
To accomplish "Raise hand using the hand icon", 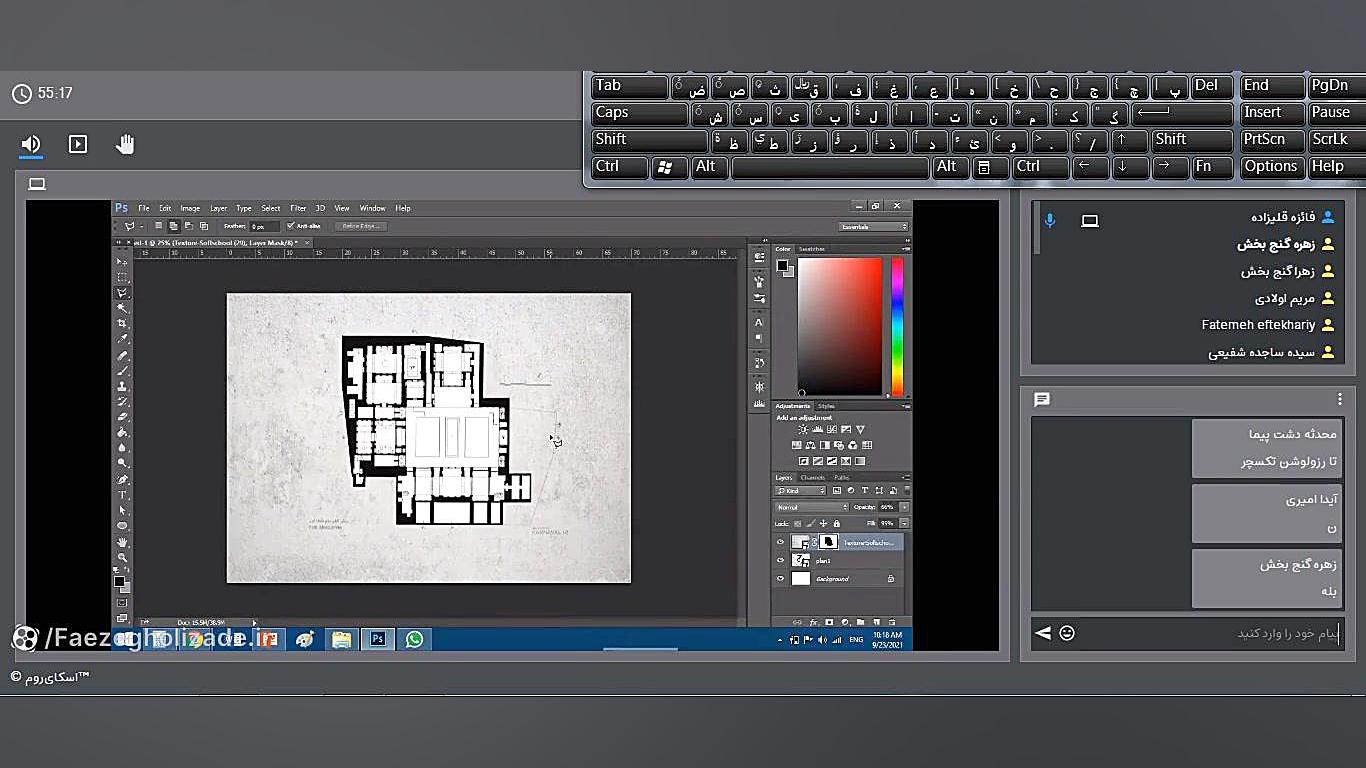I will 125,144.
